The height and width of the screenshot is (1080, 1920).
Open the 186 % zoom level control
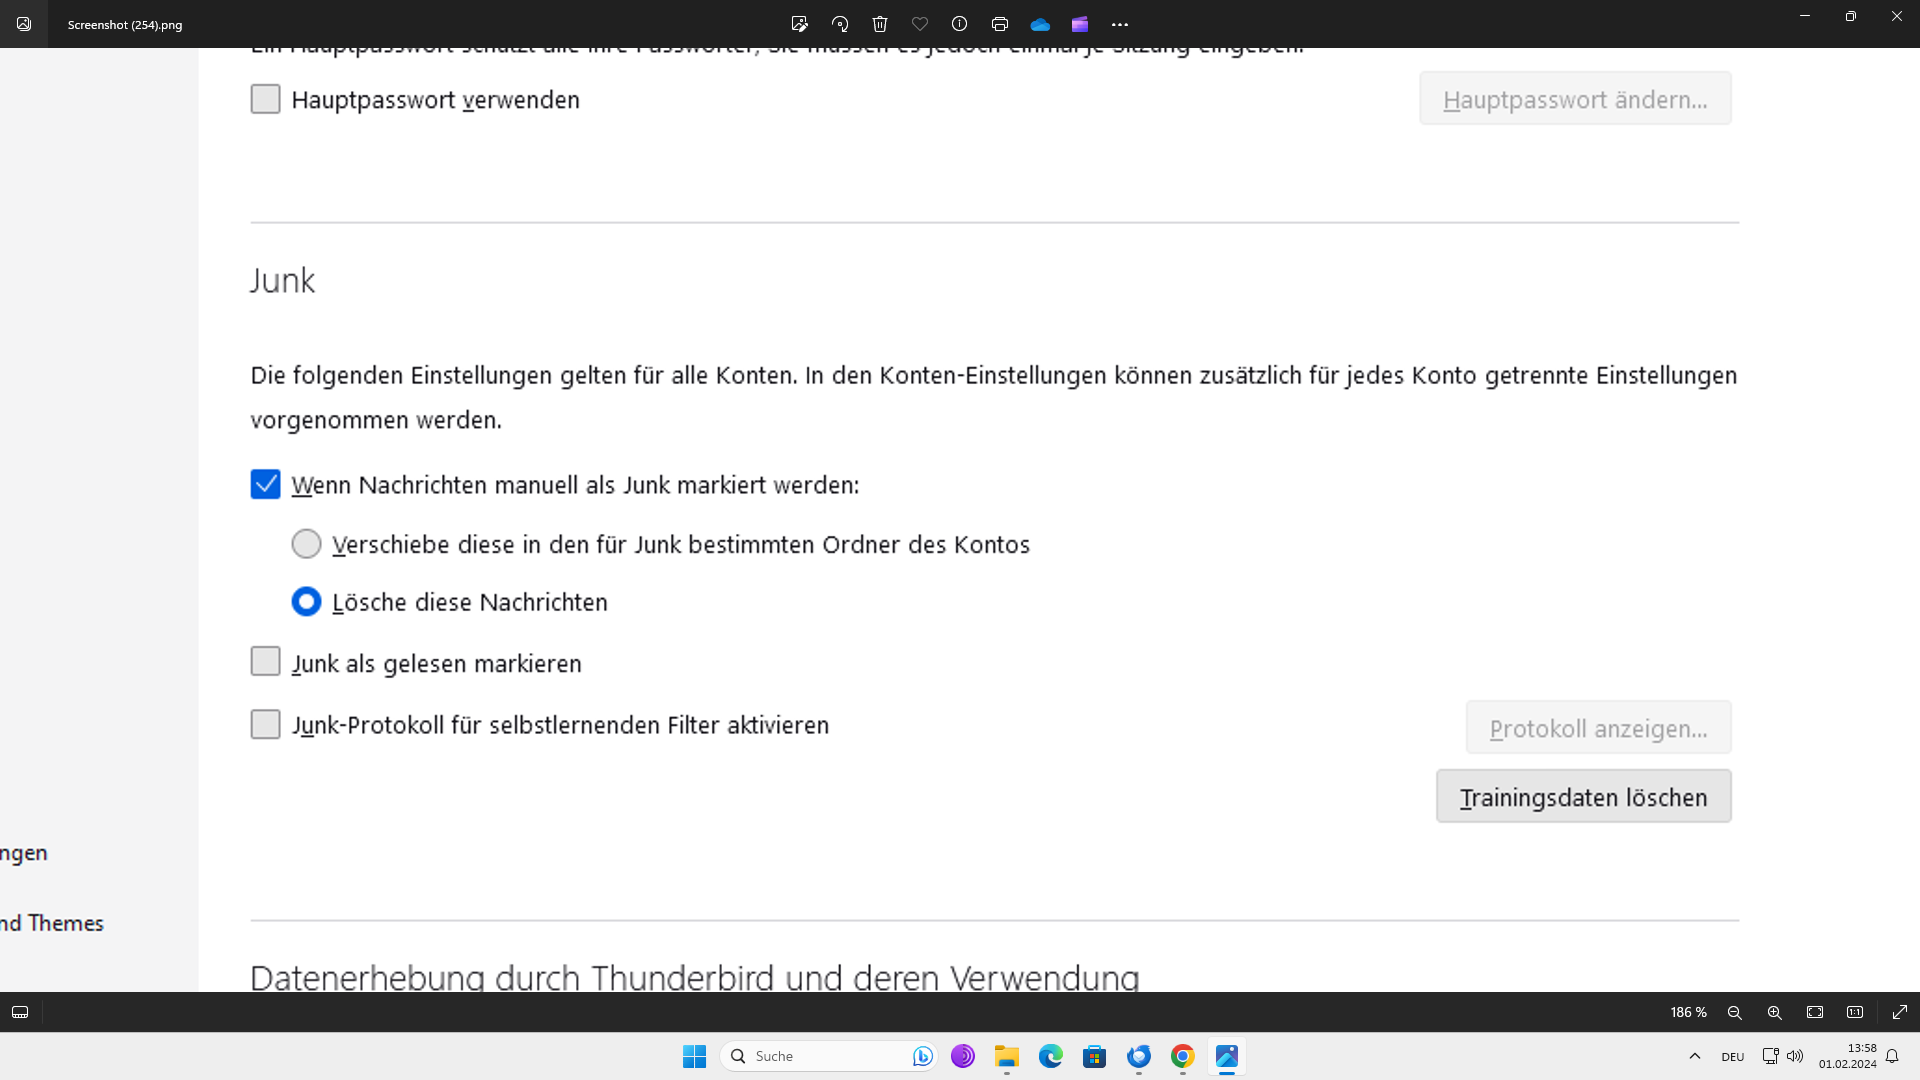point(1688,1012)
